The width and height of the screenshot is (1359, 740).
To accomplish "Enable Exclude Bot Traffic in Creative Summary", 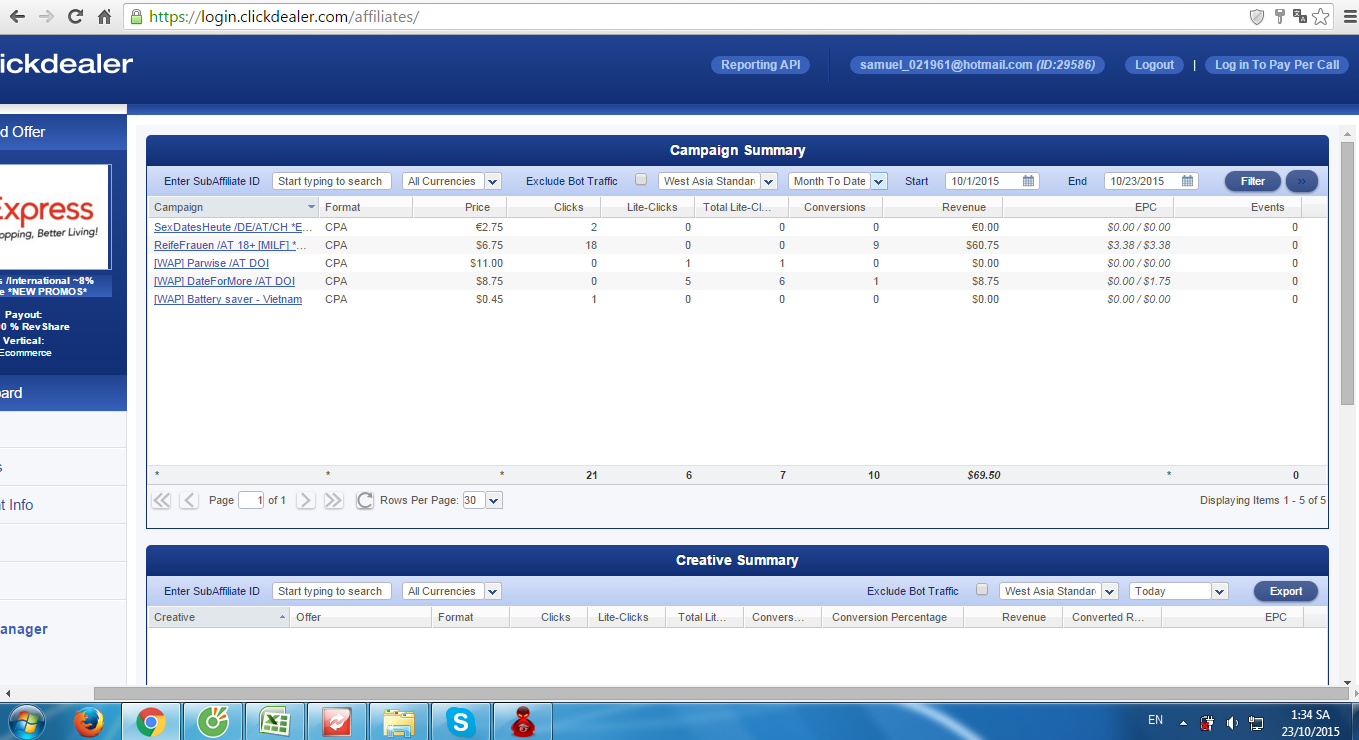I will tap(982, 590).
